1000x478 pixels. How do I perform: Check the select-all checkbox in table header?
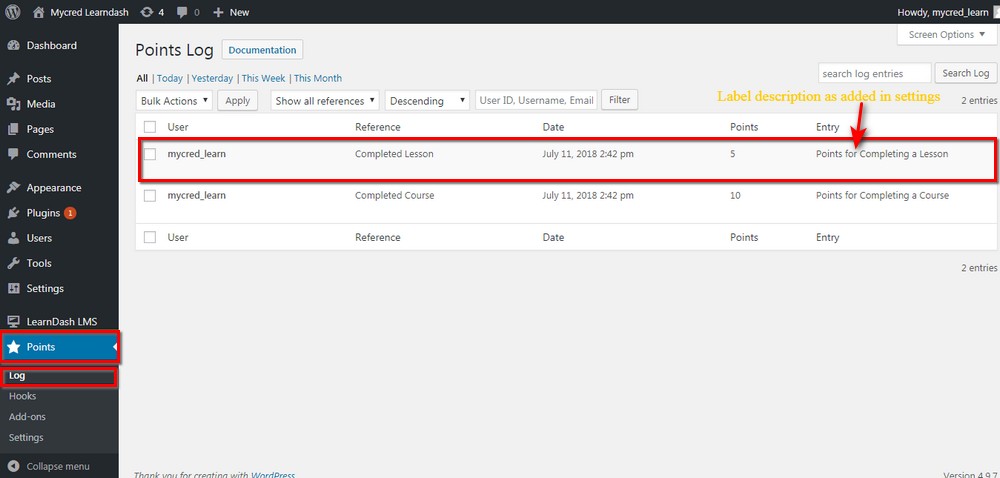point(150,127)
